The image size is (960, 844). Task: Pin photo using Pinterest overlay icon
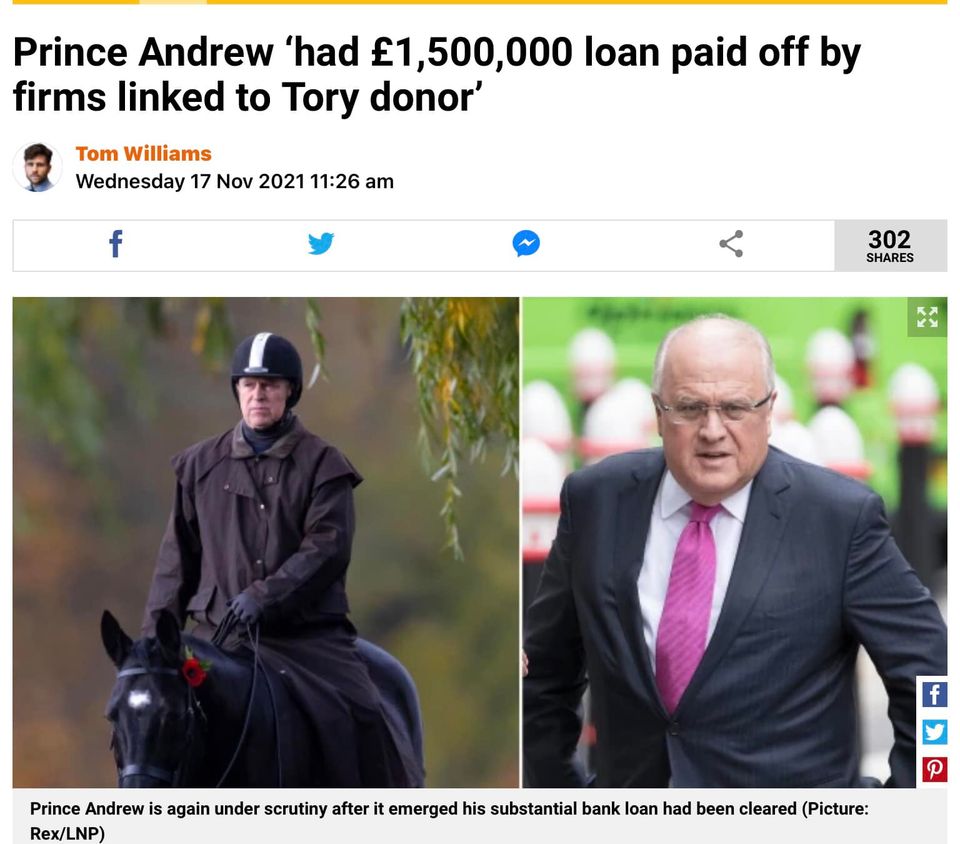934,769
